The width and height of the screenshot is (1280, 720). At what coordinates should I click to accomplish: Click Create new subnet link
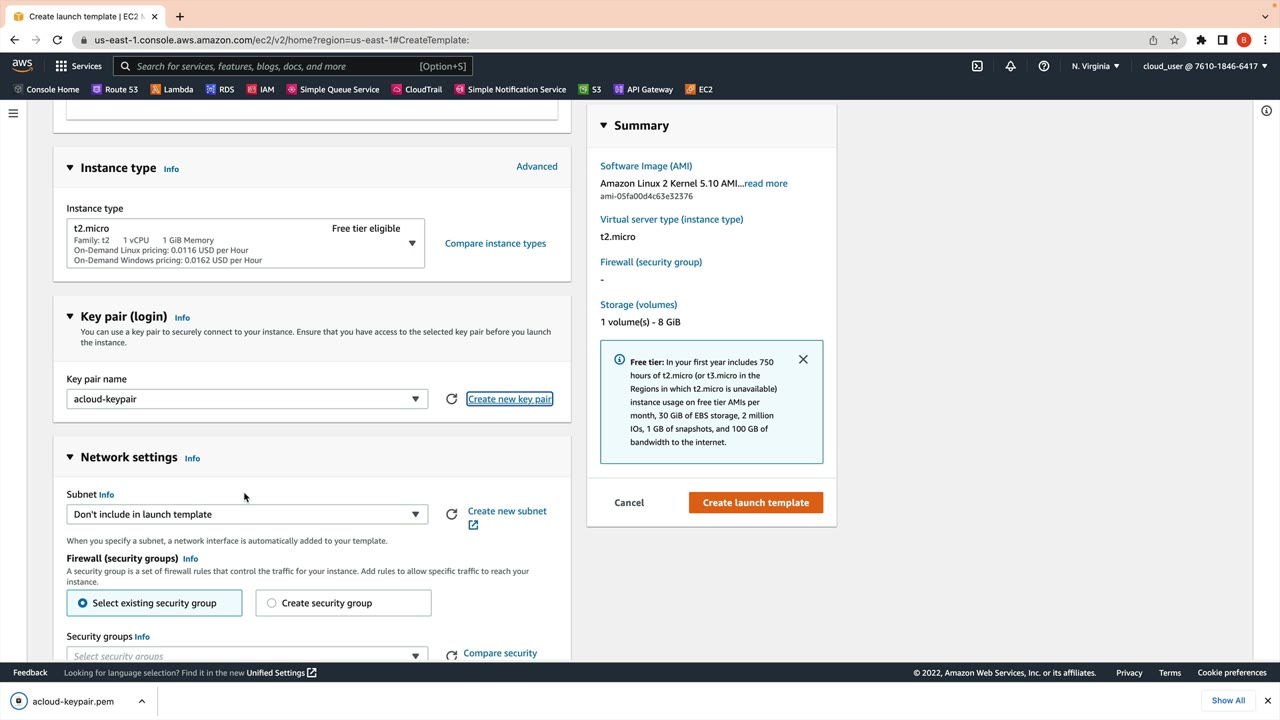click(x=507, y=512)
